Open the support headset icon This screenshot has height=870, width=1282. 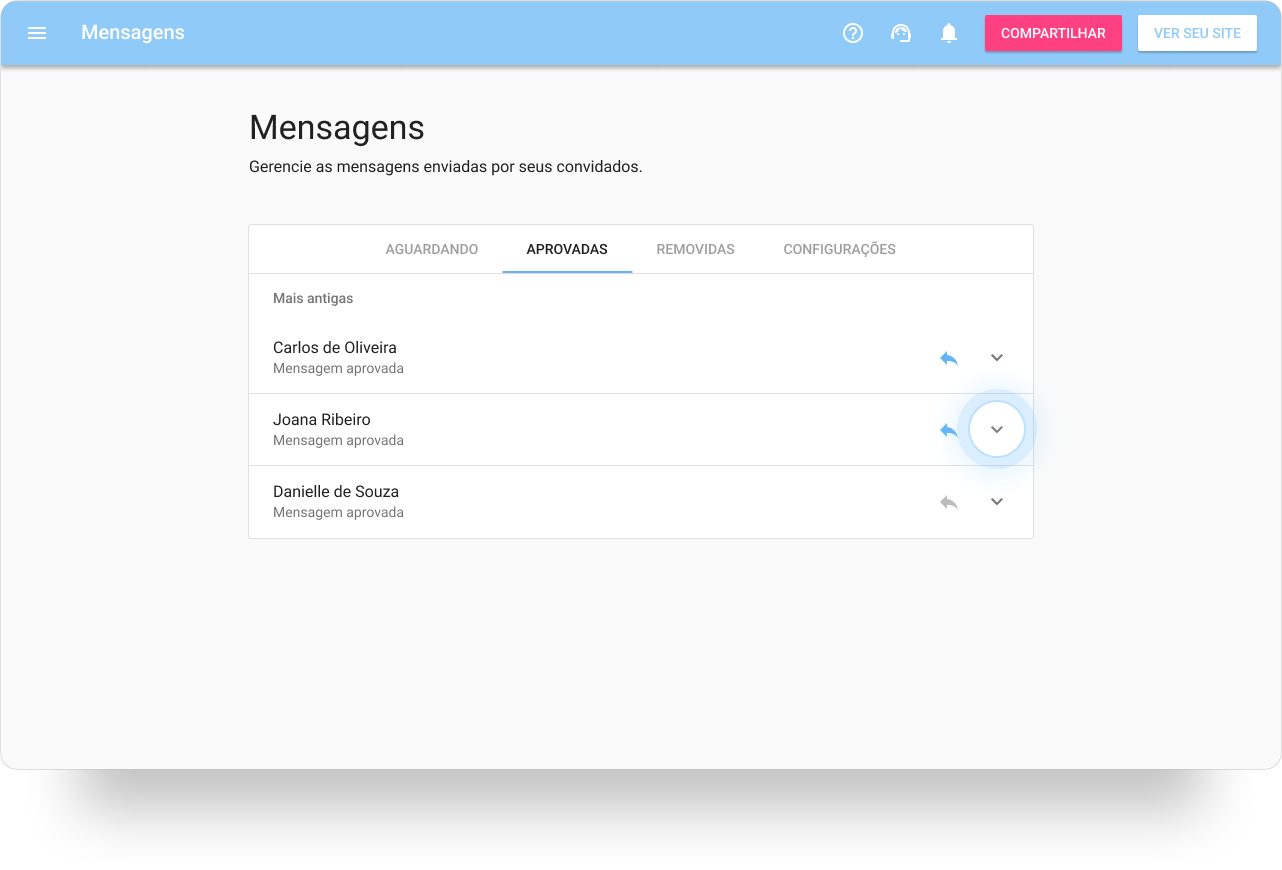901,33
